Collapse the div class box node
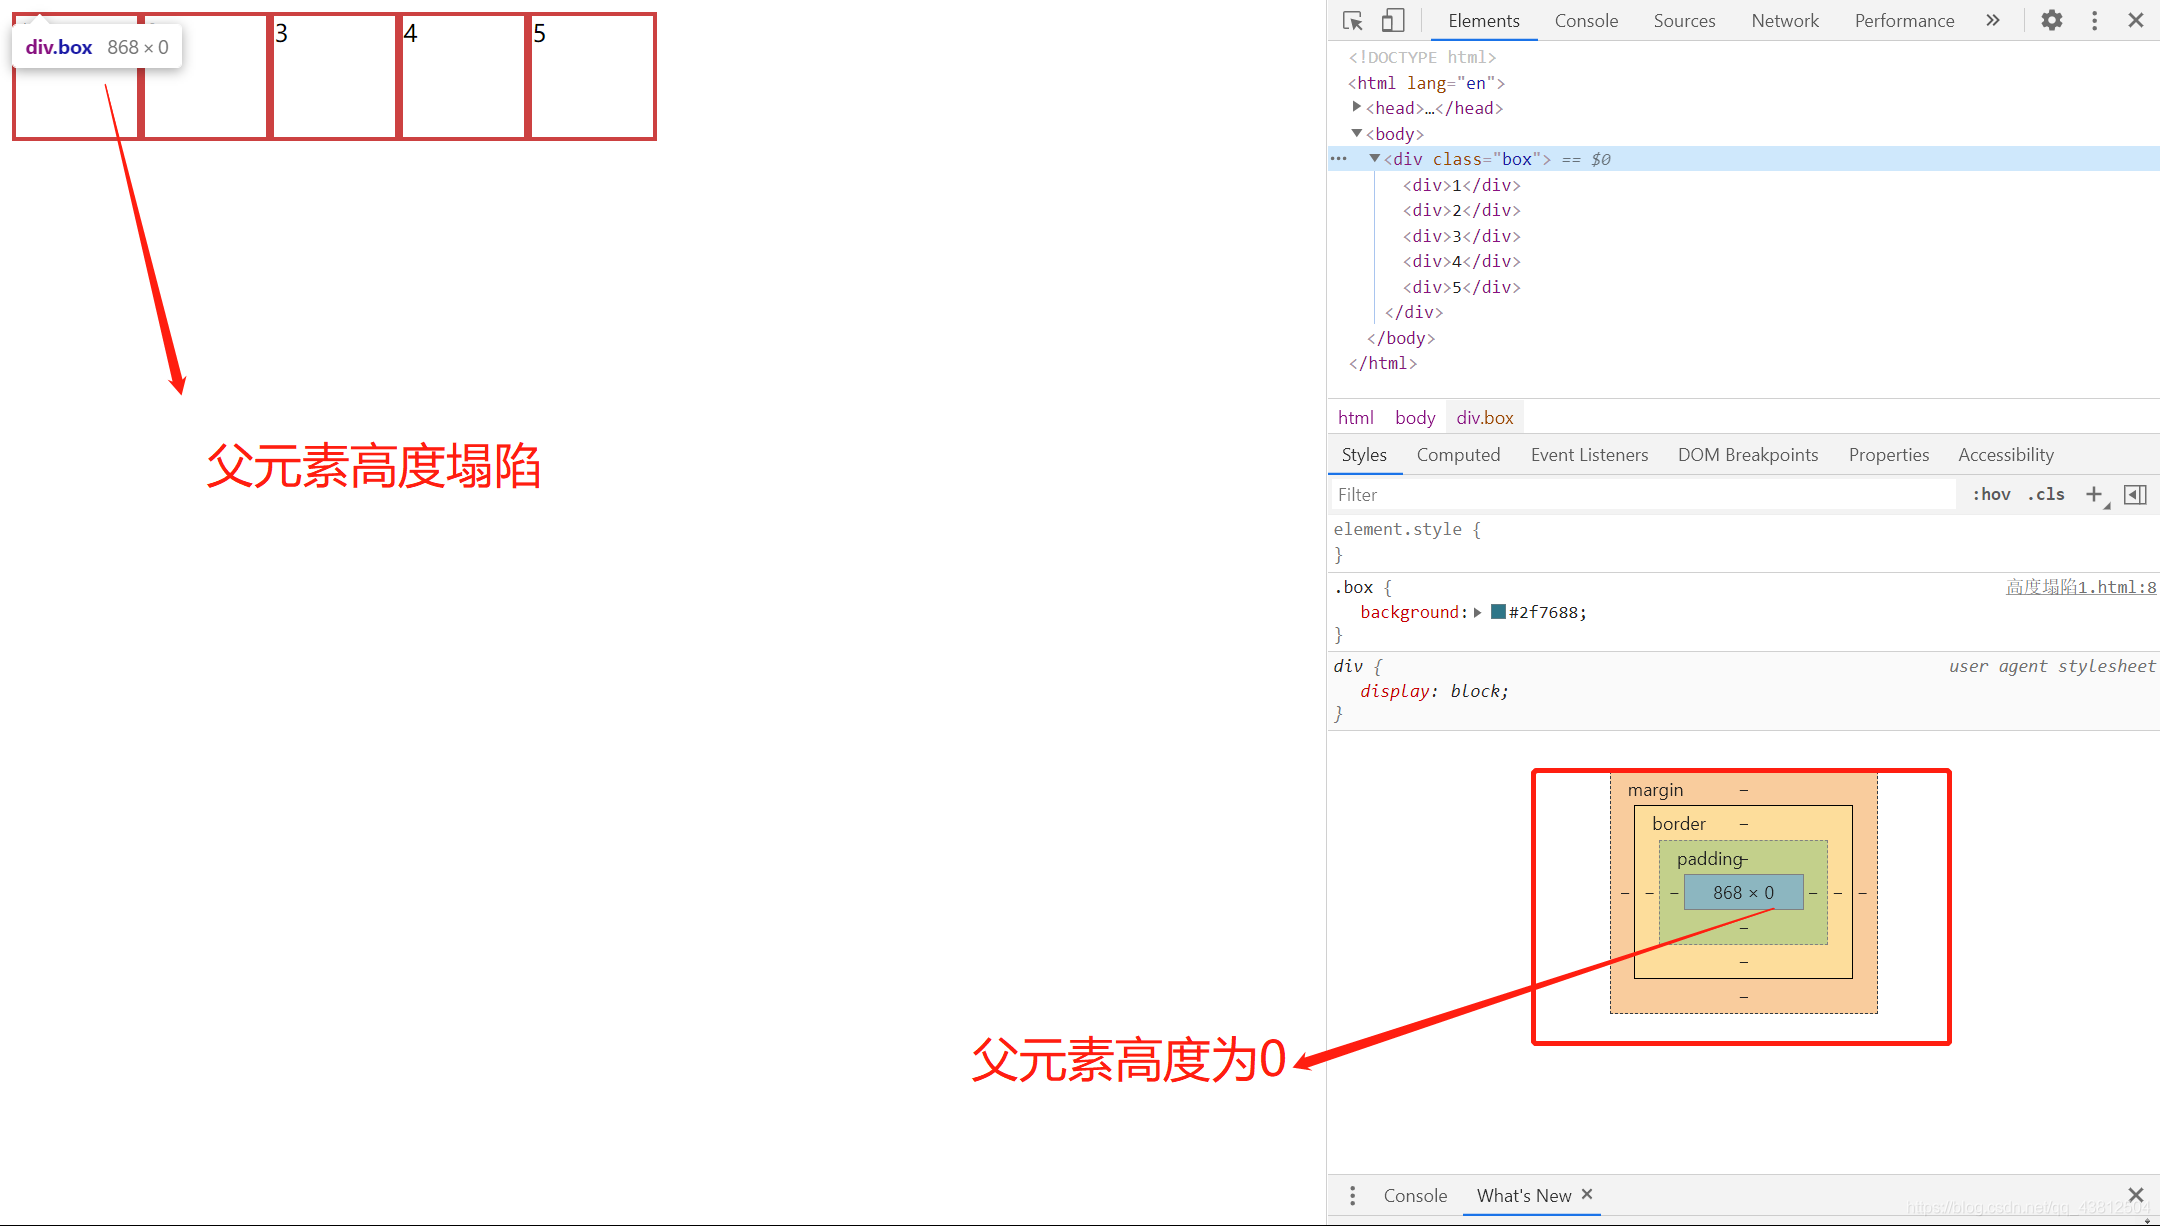Screen dimensions: 2160x1226 1374,158
